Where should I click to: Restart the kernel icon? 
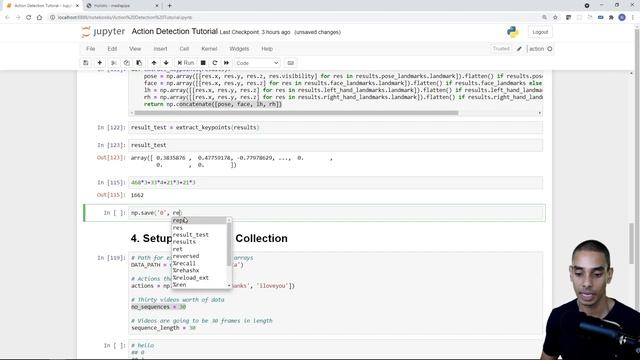click(215, 63)
